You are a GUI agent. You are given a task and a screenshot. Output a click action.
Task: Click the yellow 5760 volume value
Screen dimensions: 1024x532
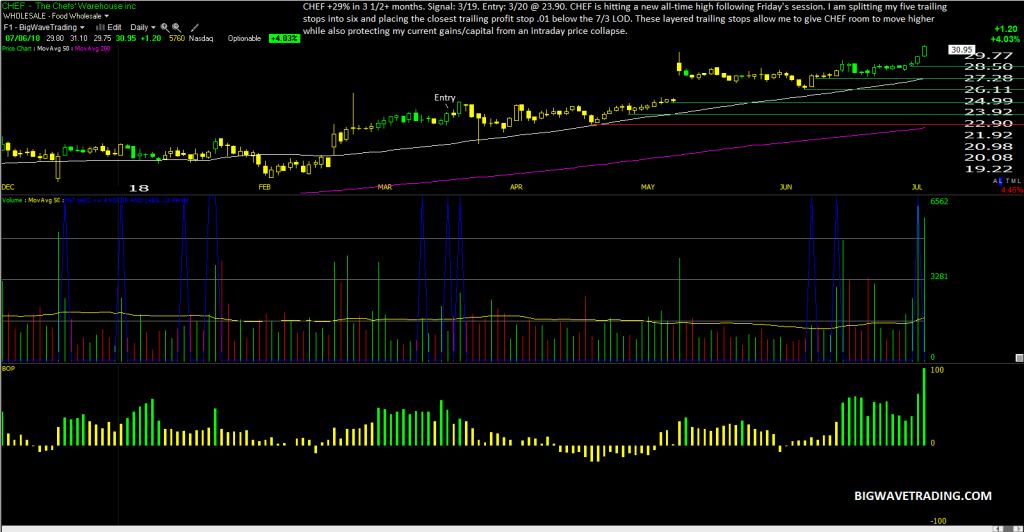pyautogui.click(x=177, y=39)
